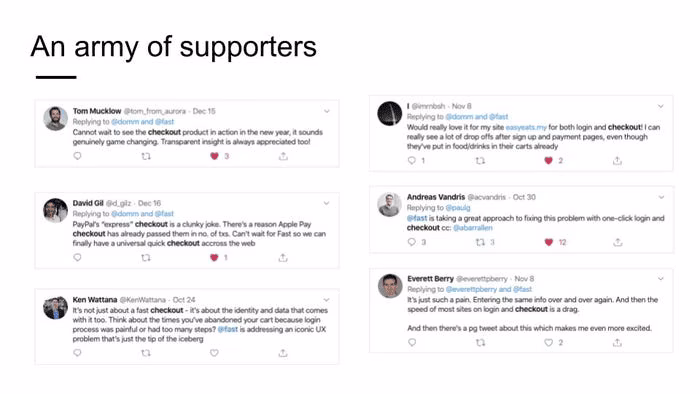
Task: Share David Gil's tweet via share icon
Action: point(283,257)
